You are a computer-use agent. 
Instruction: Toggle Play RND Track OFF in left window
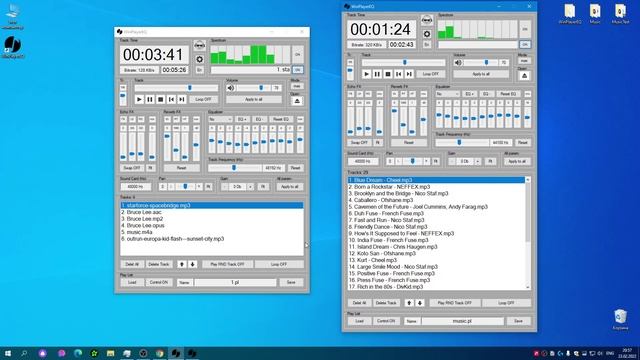pos(227,264)
